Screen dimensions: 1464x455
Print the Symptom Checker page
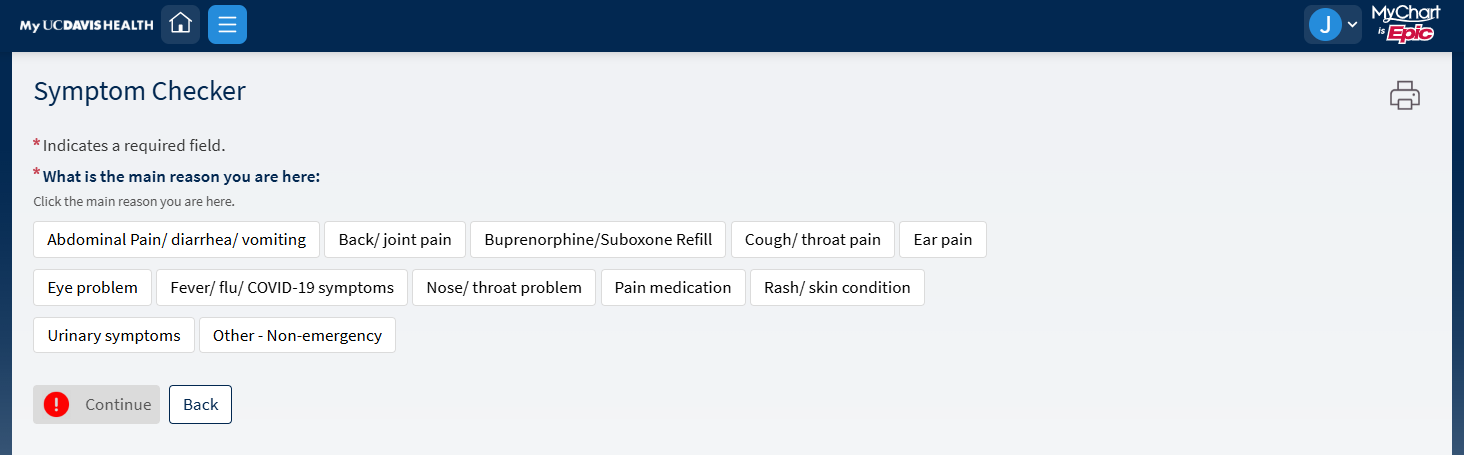1404,95
